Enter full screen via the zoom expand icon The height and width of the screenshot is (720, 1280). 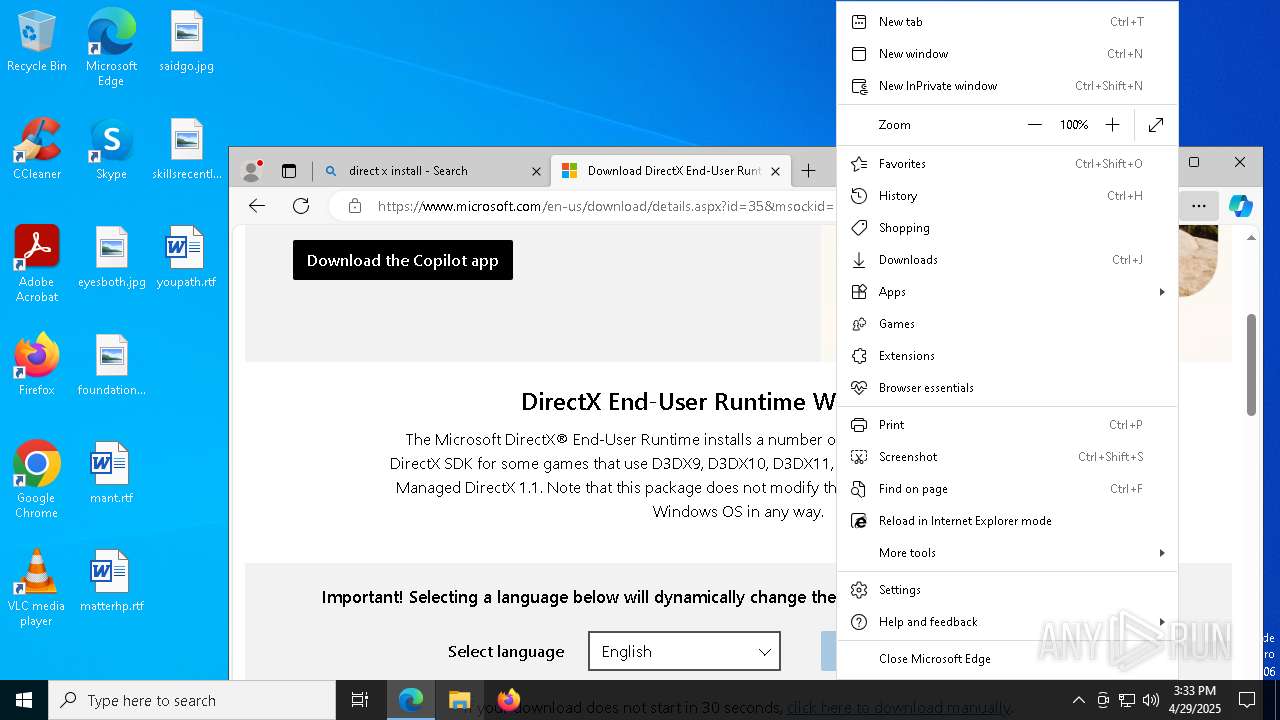click(x=1156, y=125)
